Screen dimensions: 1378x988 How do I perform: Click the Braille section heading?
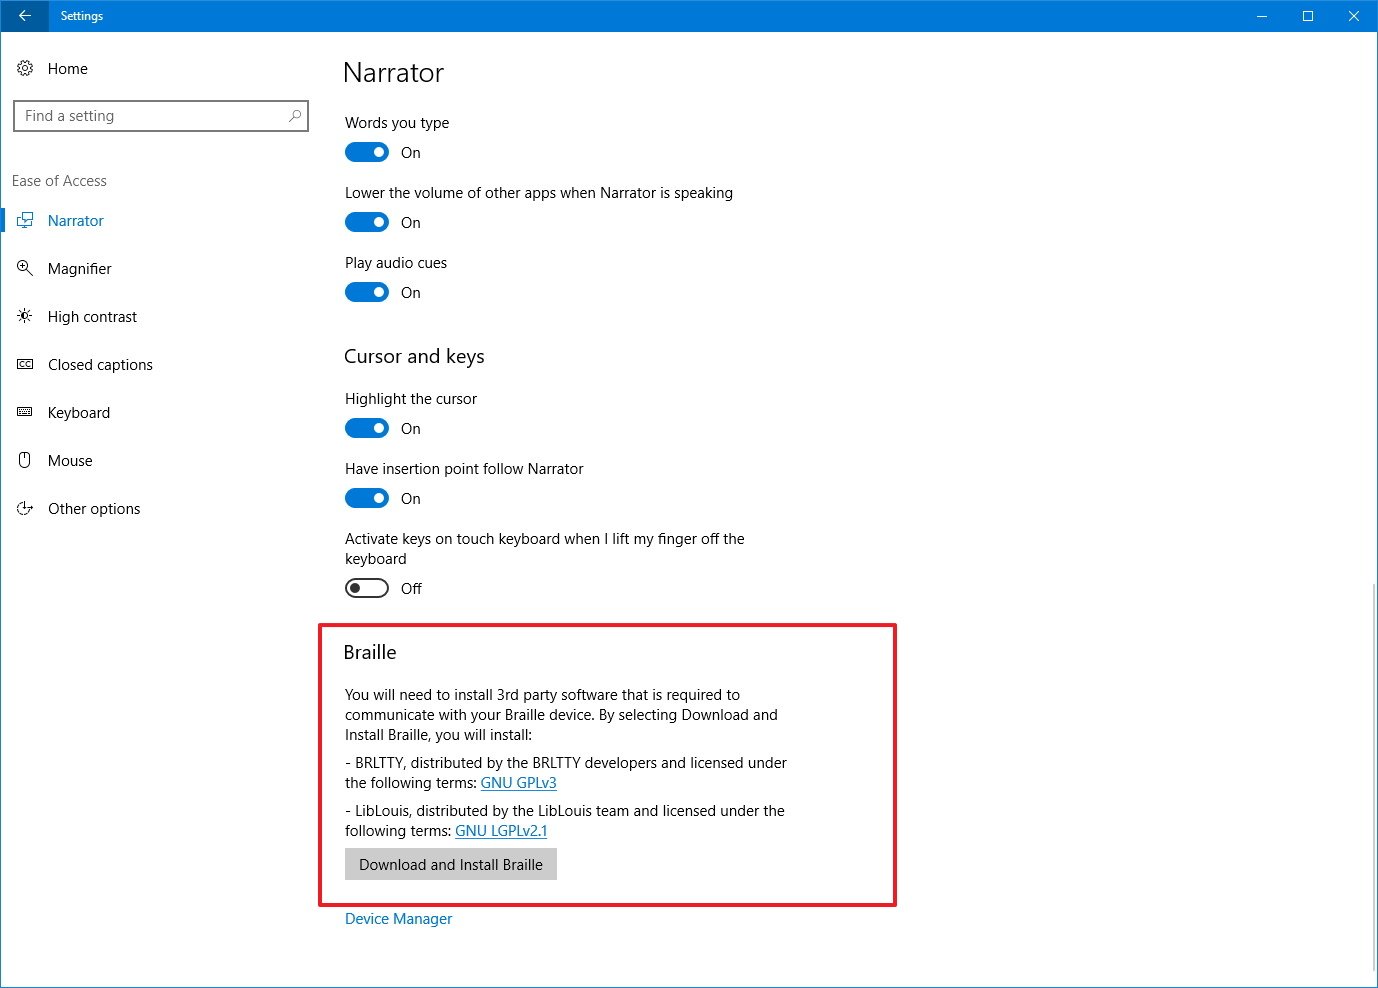coord(370,652)
